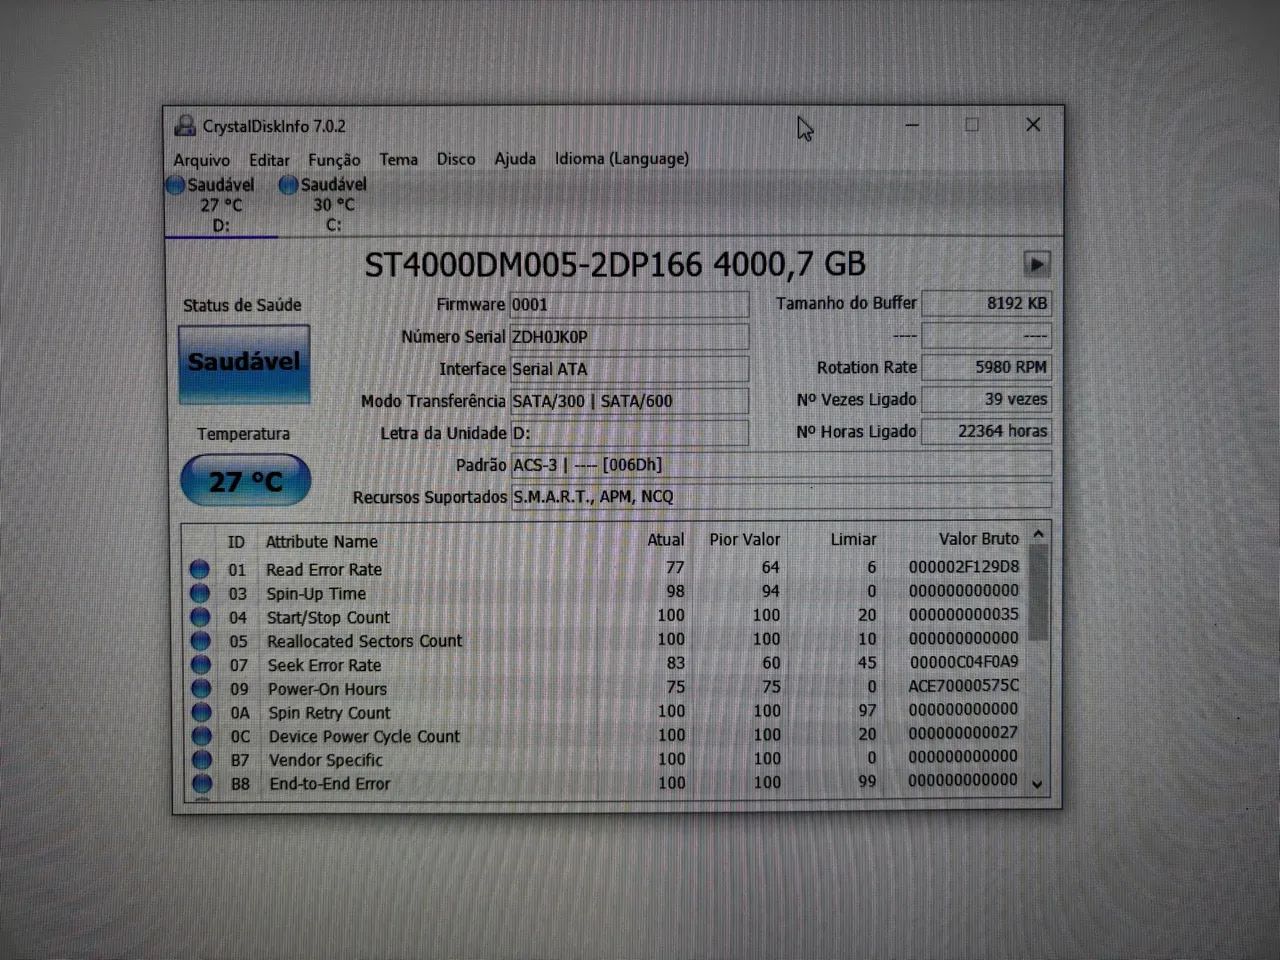Click the status circle for Read Error Rate
Image resolution: width=1280 pixels, height=960 pixels.
(x=200, y=569)
